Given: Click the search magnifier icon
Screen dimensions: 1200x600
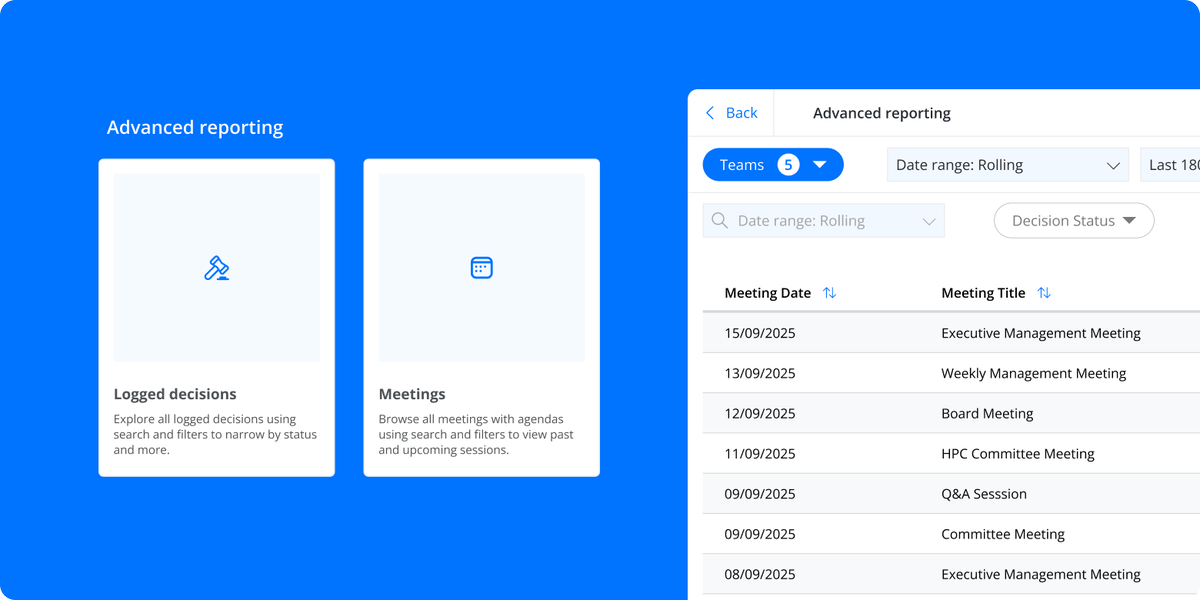Looking at the screenshot, I should pos(720,221).
